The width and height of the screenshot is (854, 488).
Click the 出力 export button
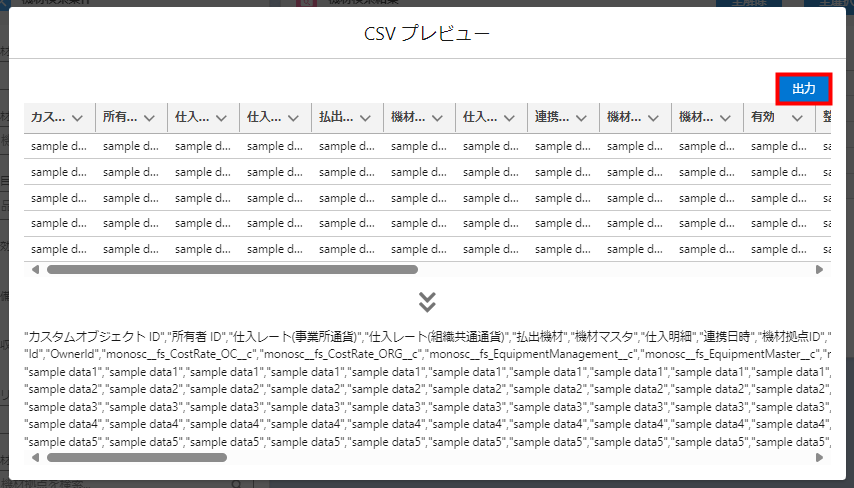coord(803,89)
